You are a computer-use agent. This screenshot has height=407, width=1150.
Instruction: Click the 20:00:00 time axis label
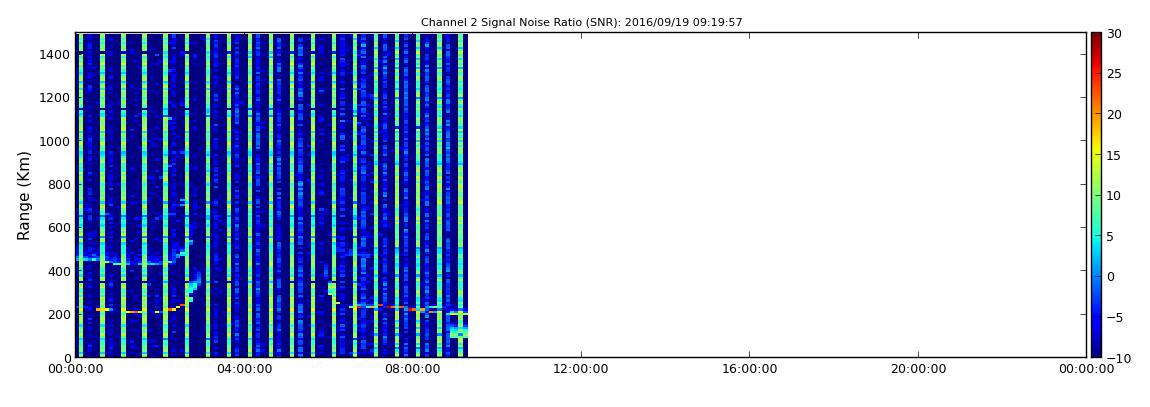(x=918, y=370)
